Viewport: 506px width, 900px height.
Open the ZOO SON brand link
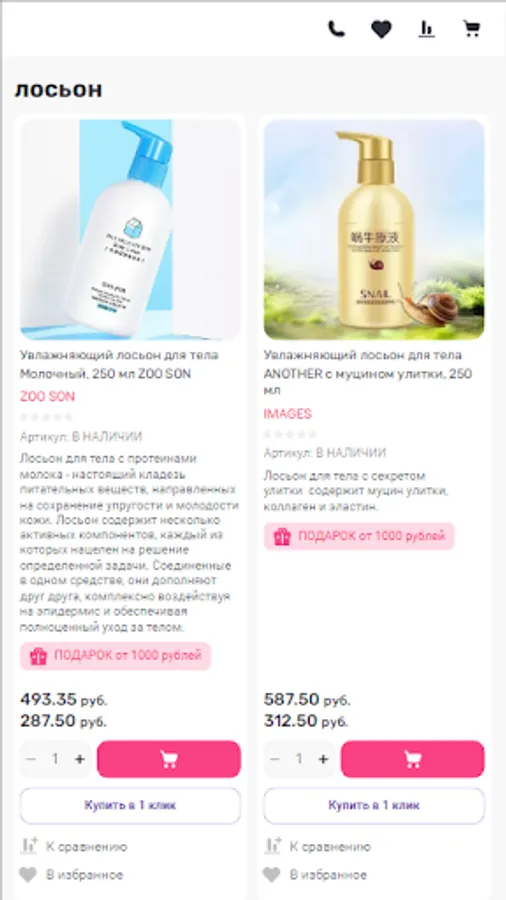click(x=47, y=397)
